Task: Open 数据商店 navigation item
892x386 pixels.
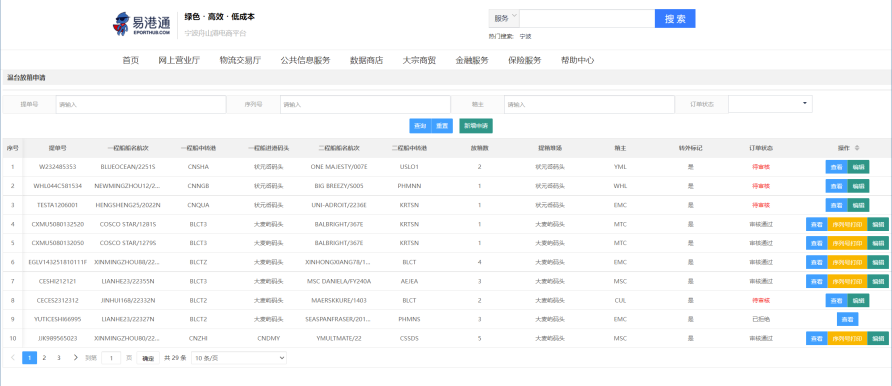Action: [x=366, y=60]
